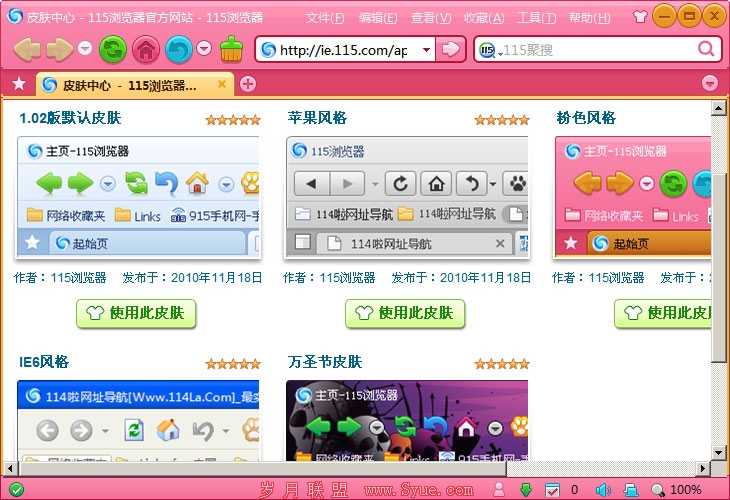Apply 1.02版默认皮肤 with 使用此皮肤 button
Screen dimensions: 730x500
tap(136, 313)
